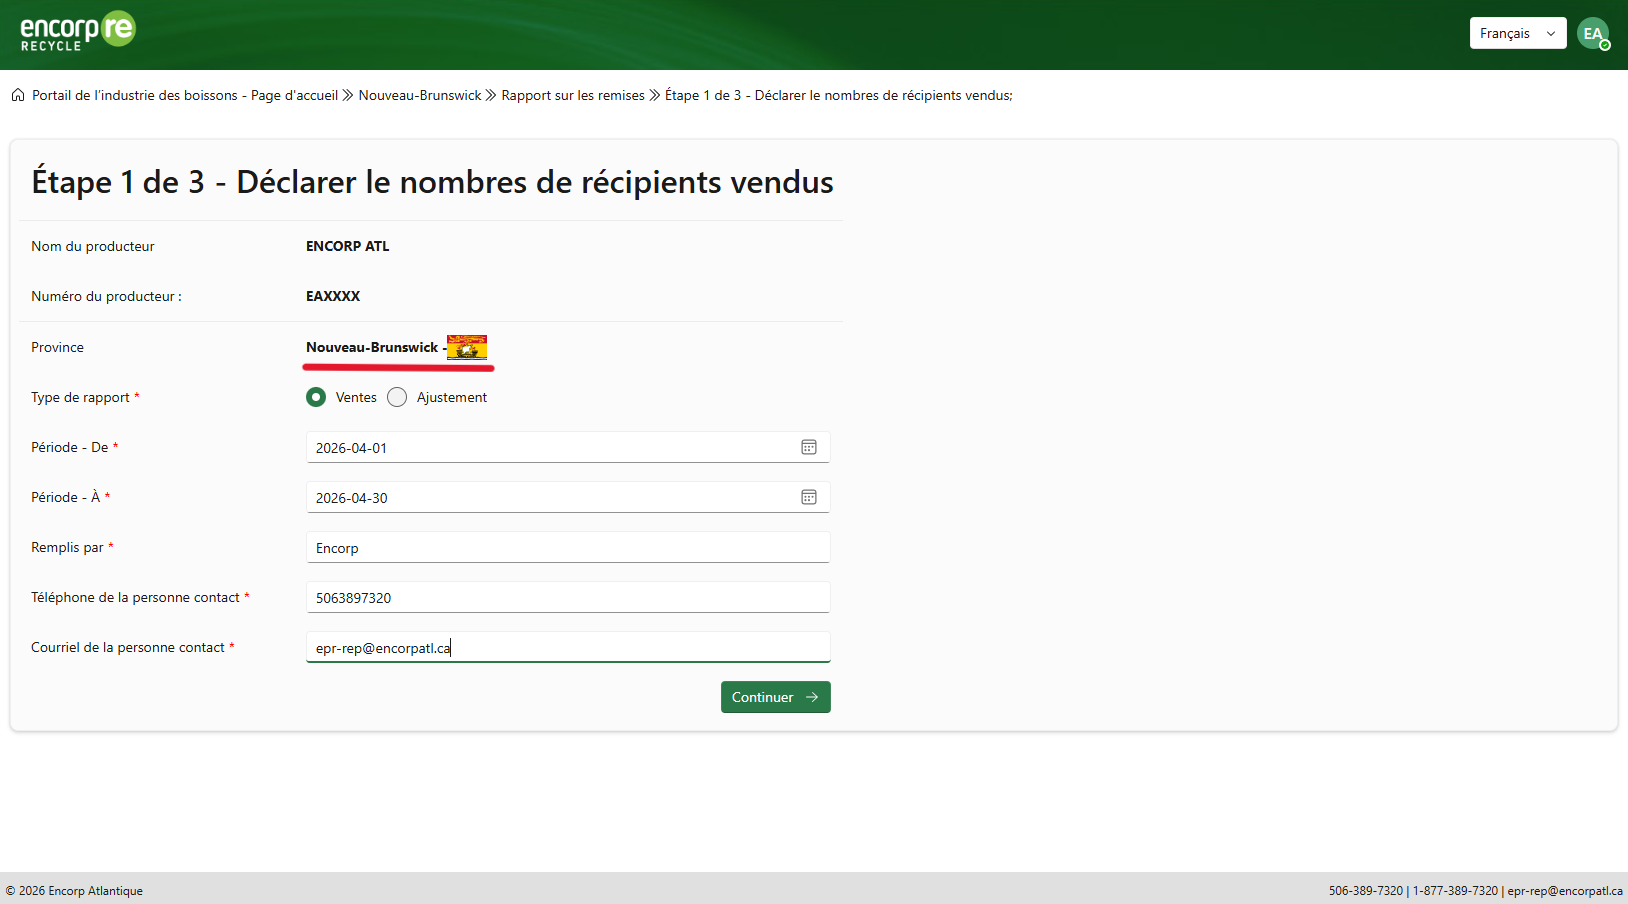Open the Français language dropdown
The image size is (1628, 904).
(x=1517, y=33)
